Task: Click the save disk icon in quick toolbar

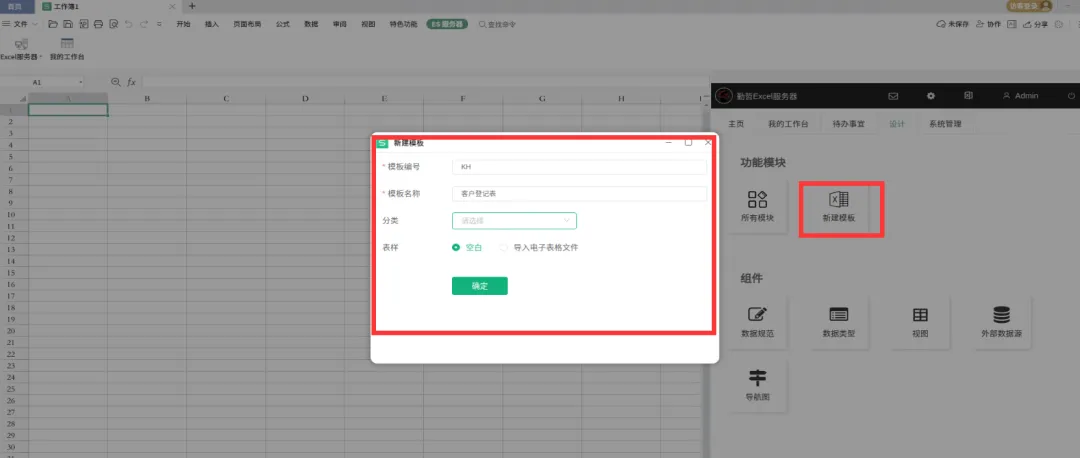Action: [68, 24]
